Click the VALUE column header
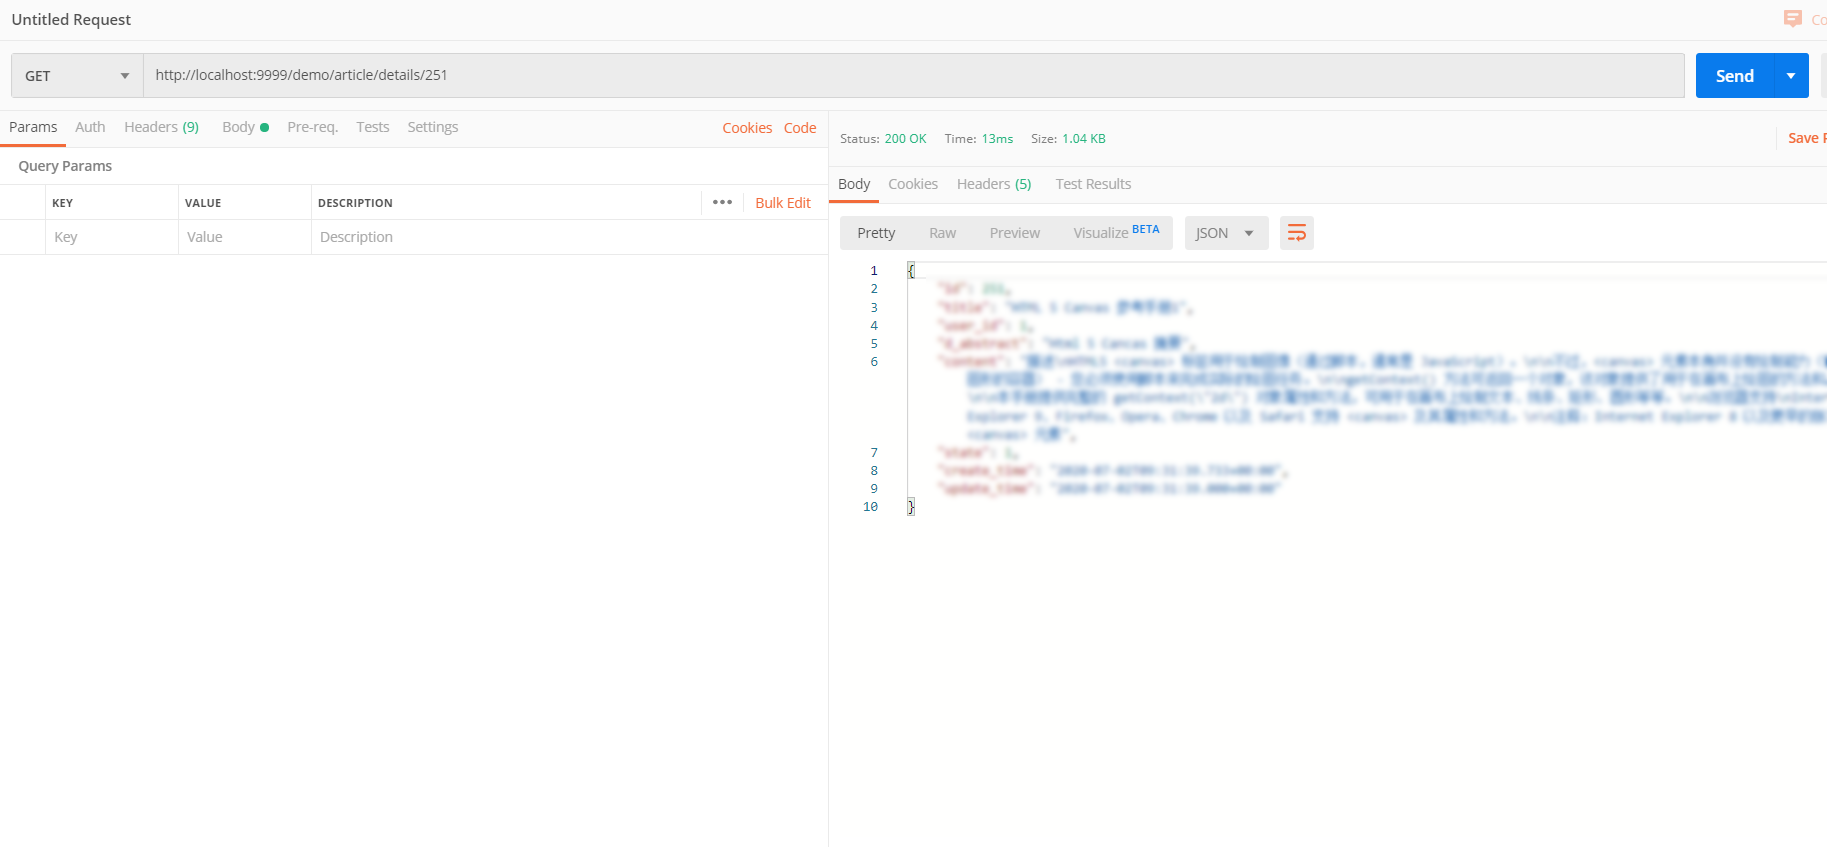1827x847 pixels. tap(203, 203)
